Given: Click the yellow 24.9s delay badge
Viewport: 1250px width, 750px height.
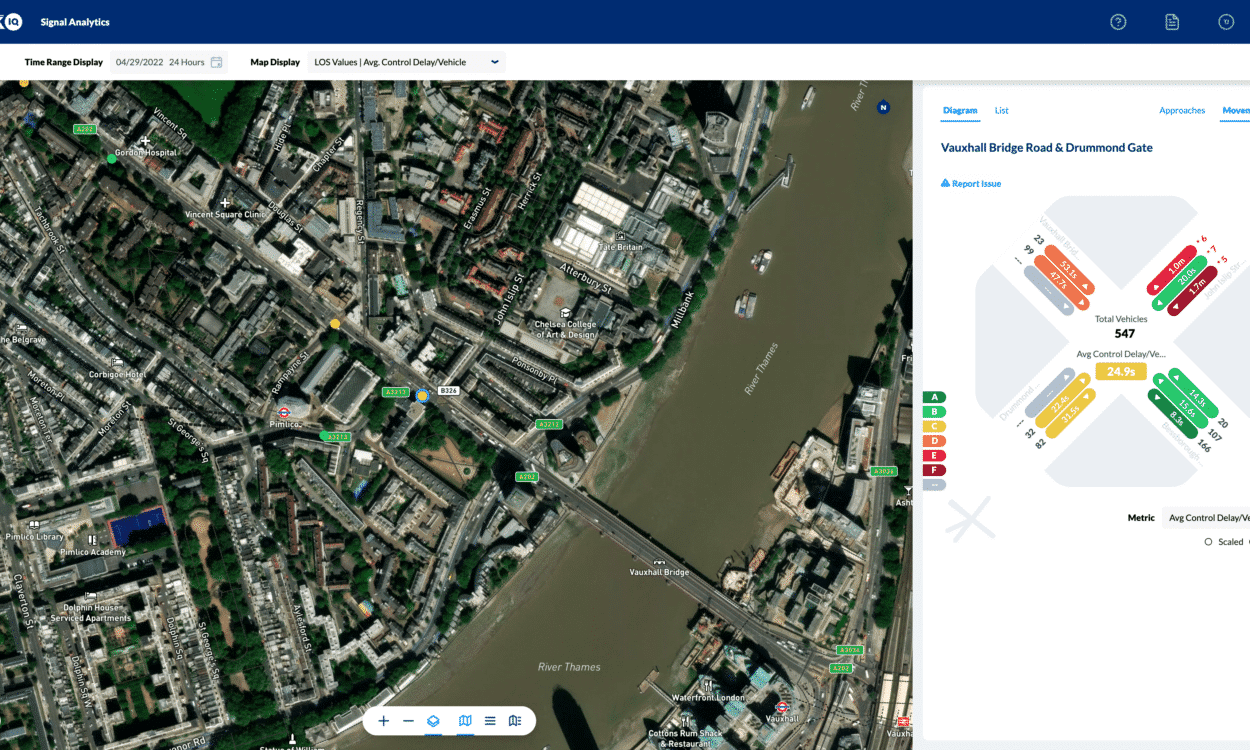Looking at the screenshot, I should (1120, 370).
